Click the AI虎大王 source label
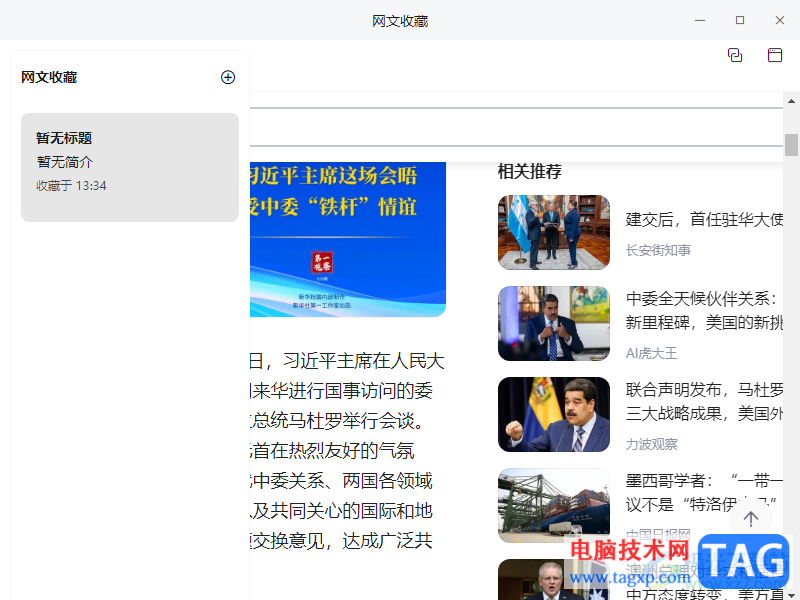 652,353
